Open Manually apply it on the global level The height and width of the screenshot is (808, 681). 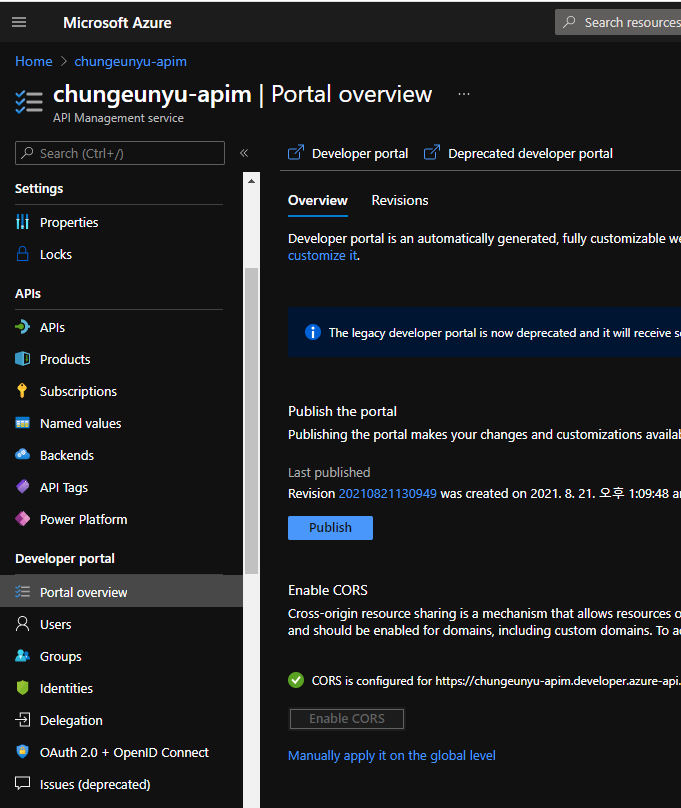[x=391, y=755]
